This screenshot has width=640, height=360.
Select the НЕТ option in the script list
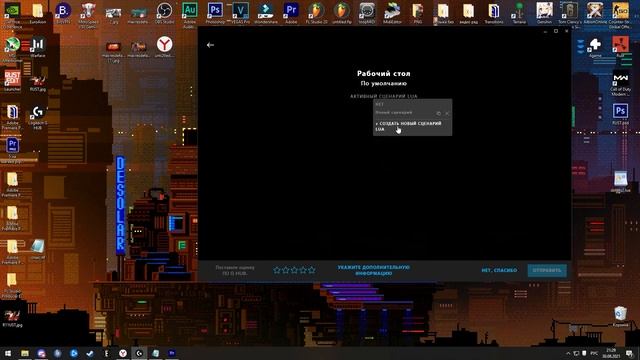pyautogui.click(x=380, y=104)
